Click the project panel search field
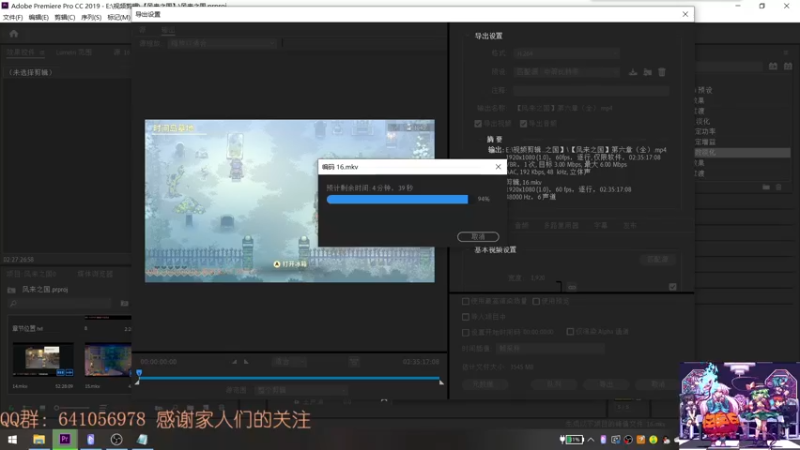This screenshot has height=450, width=800. 60,304
